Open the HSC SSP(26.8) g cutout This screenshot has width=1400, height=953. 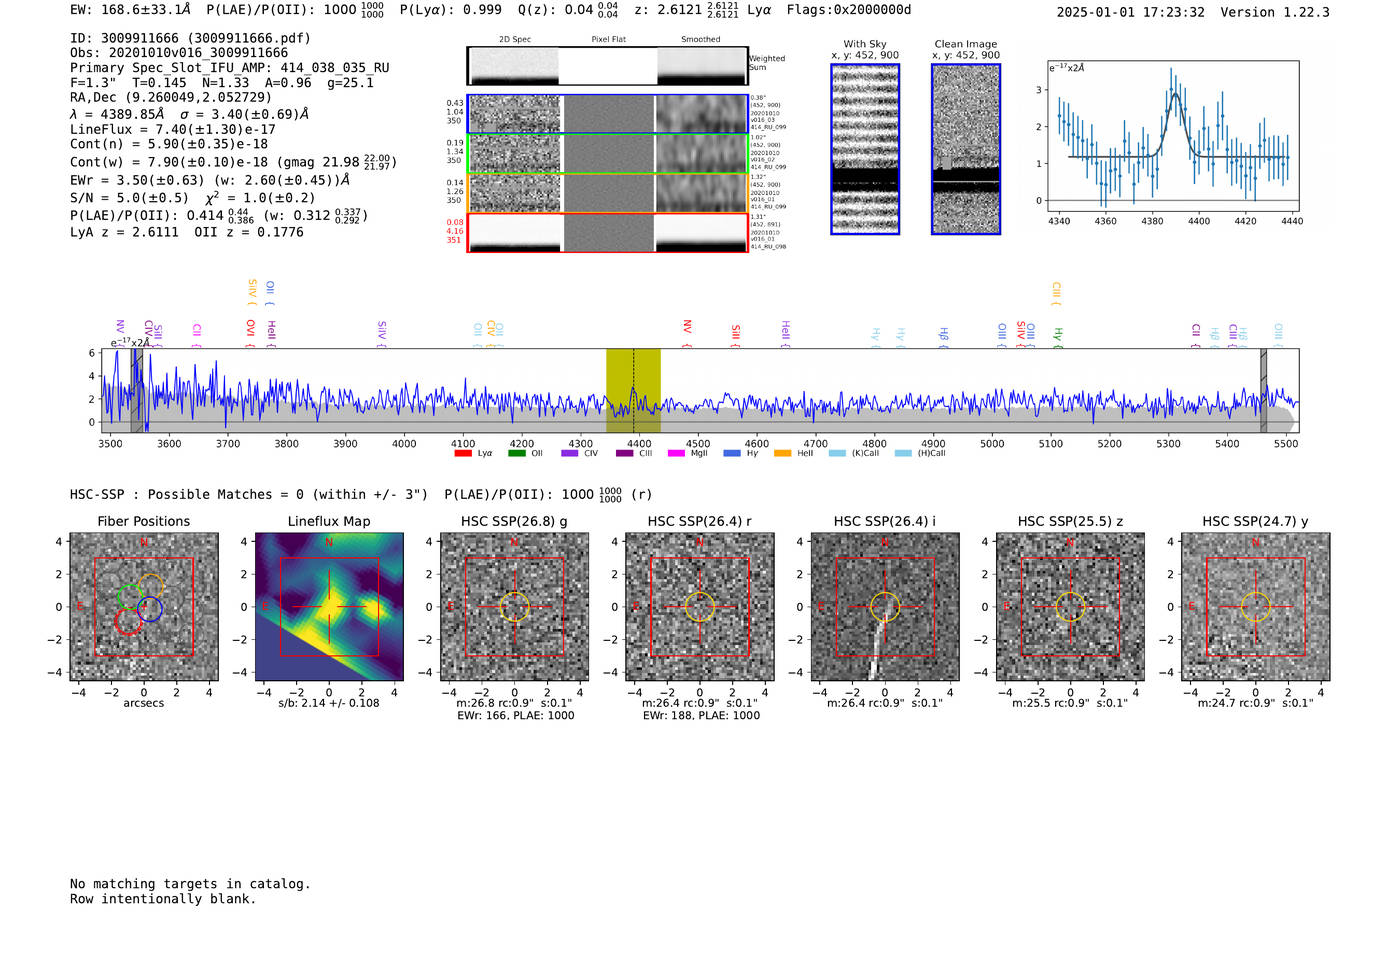pyautogui.click(x=514, y=607)
